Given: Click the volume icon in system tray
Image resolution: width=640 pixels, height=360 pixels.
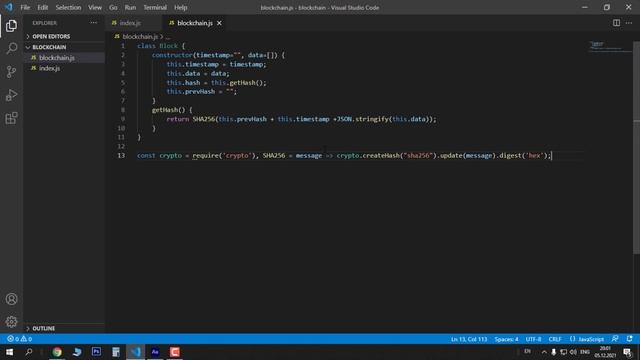Looking at the screenshot, I should coord(573,352).
